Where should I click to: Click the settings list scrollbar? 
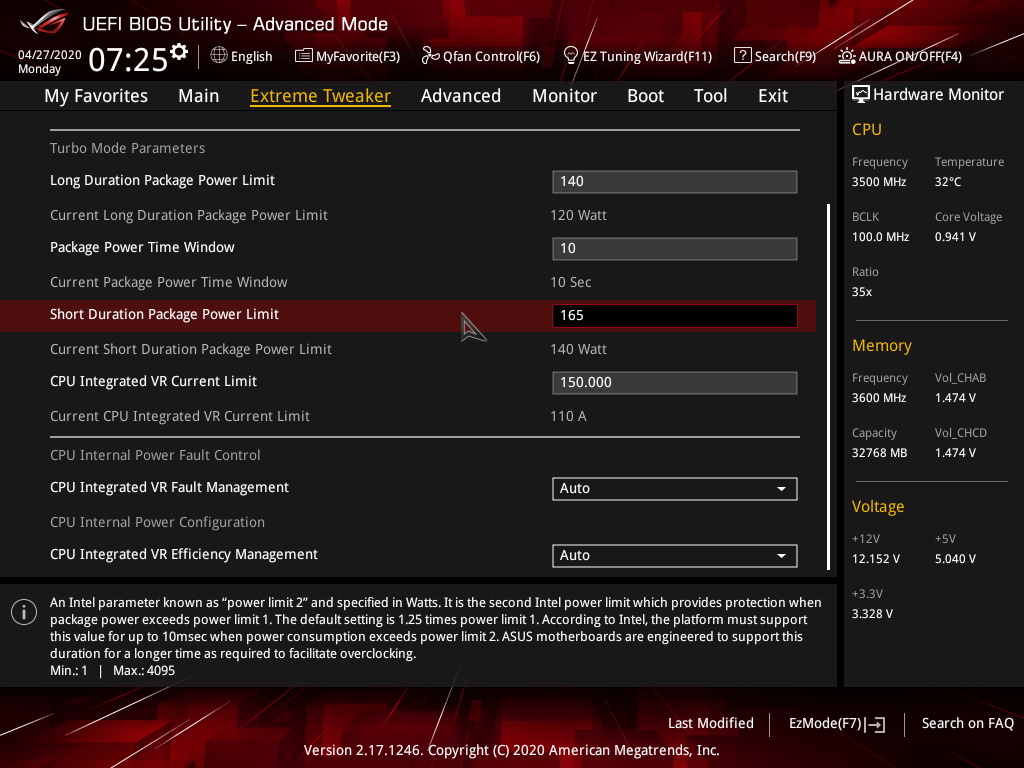828,387
